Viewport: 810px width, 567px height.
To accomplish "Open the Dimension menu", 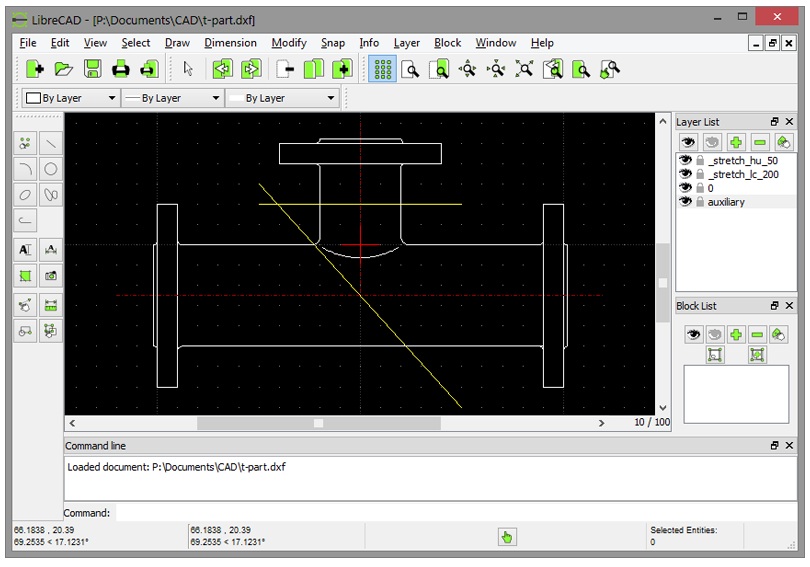I will (x=230, y=43).
